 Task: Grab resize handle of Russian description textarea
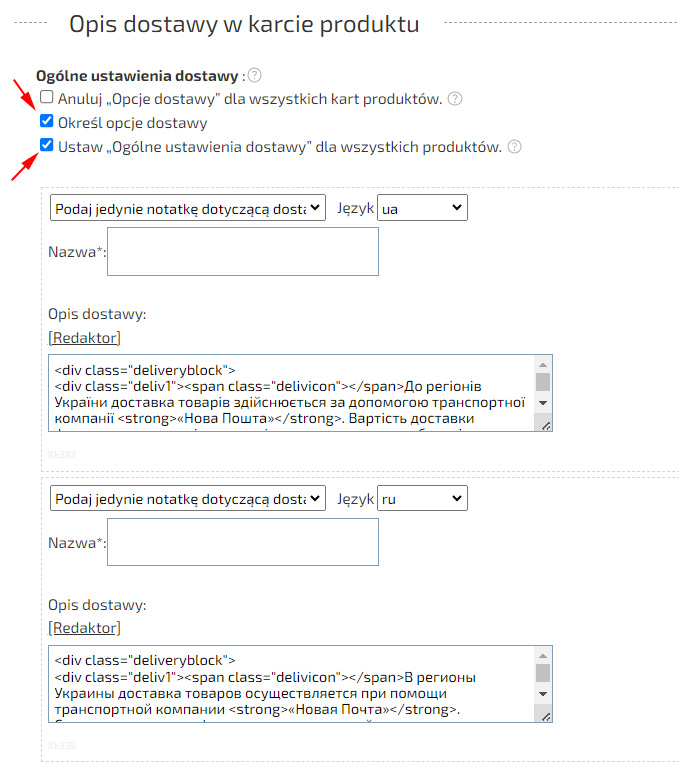(546, 716)
